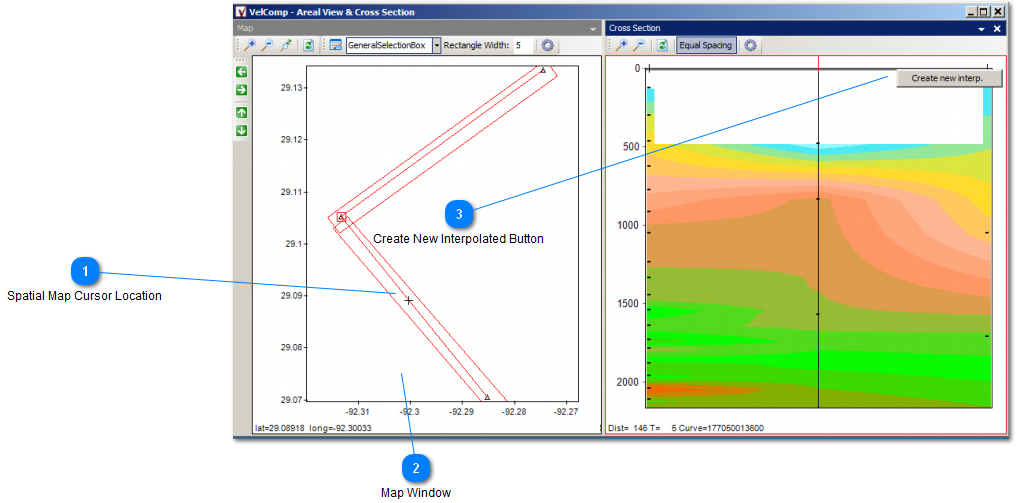
Task: Pan the map down with the green arrow
Action: 241,130
